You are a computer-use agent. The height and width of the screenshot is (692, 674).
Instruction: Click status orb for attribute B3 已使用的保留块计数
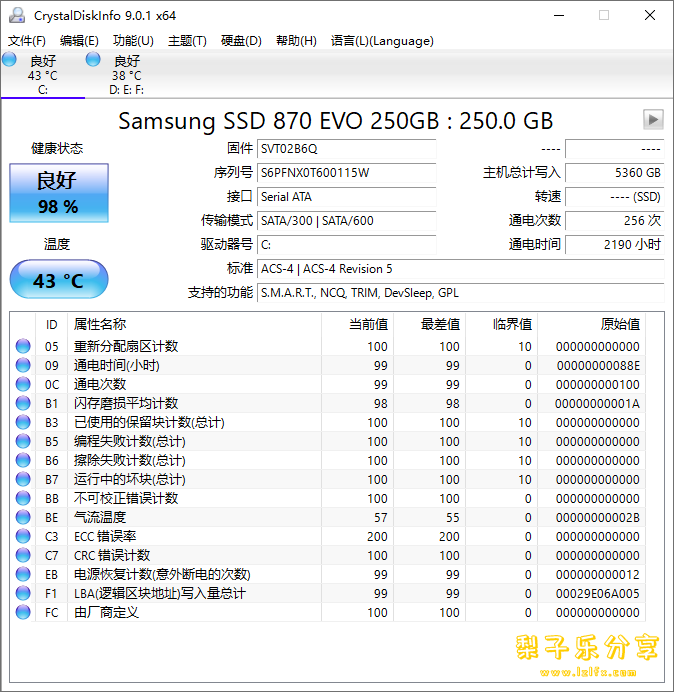pyautogui.click(x=23, y=422)
